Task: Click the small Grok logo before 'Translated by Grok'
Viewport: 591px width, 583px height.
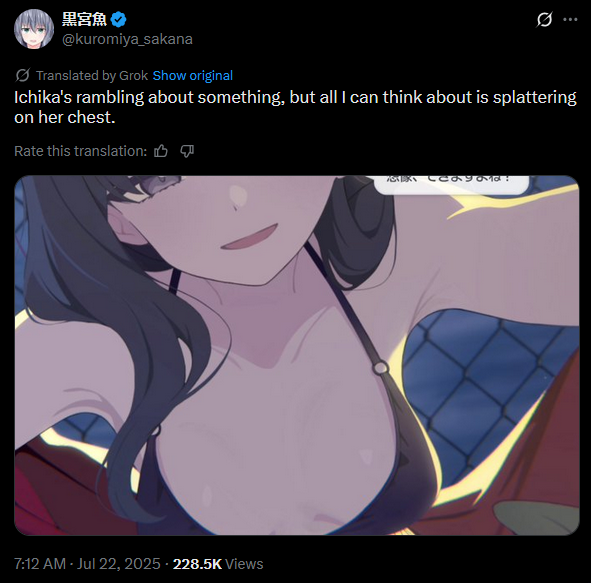Action: 23,75
